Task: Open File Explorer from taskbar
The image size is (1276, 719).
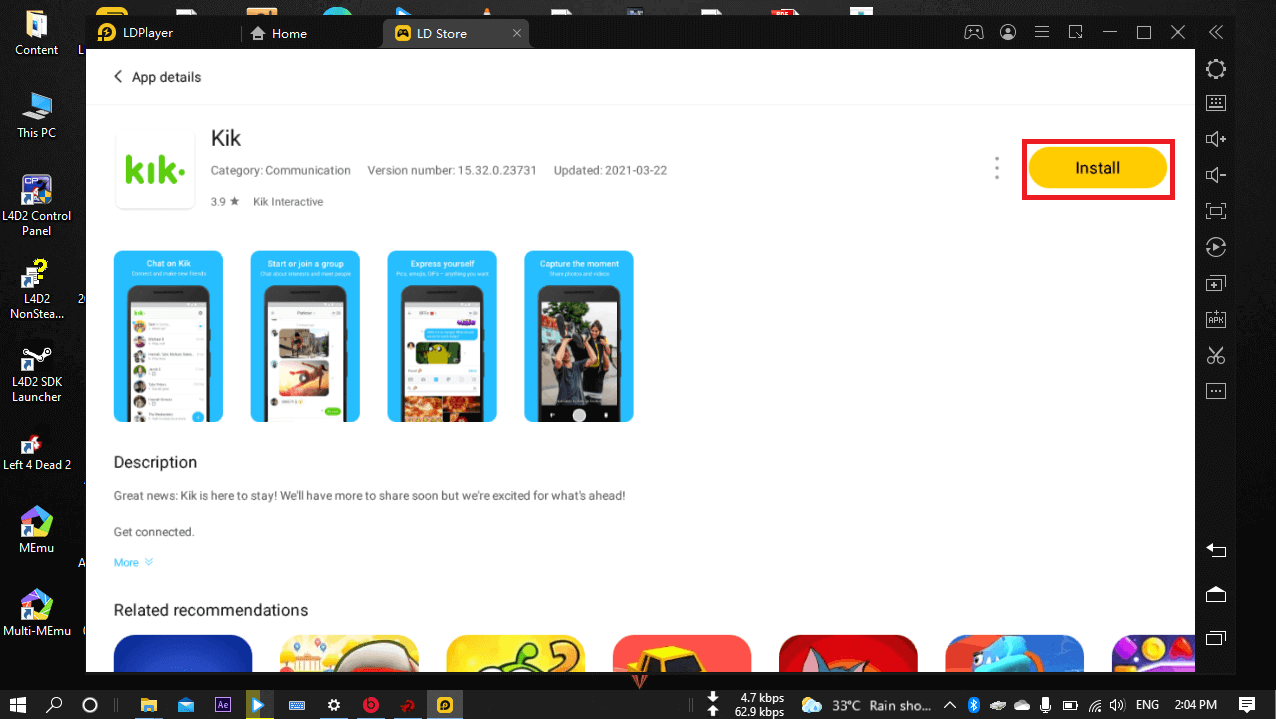Action: click(x=149, y=704)
